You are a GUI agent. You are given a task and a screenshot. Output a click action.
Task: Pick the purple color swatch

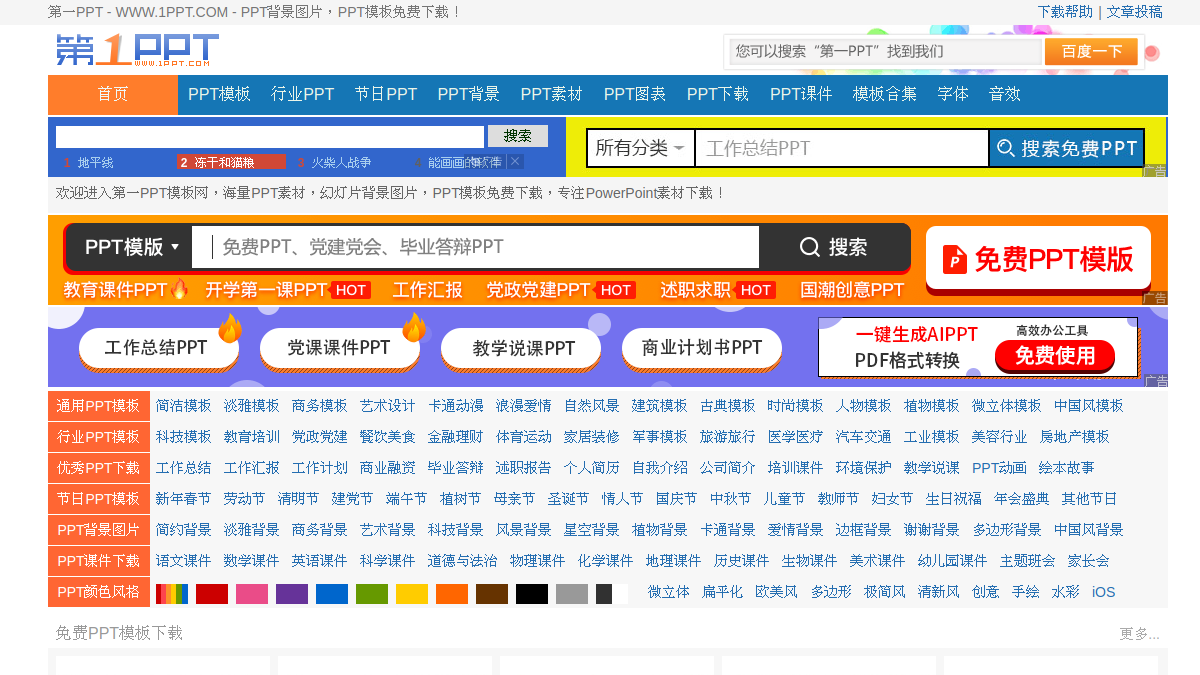292,594
